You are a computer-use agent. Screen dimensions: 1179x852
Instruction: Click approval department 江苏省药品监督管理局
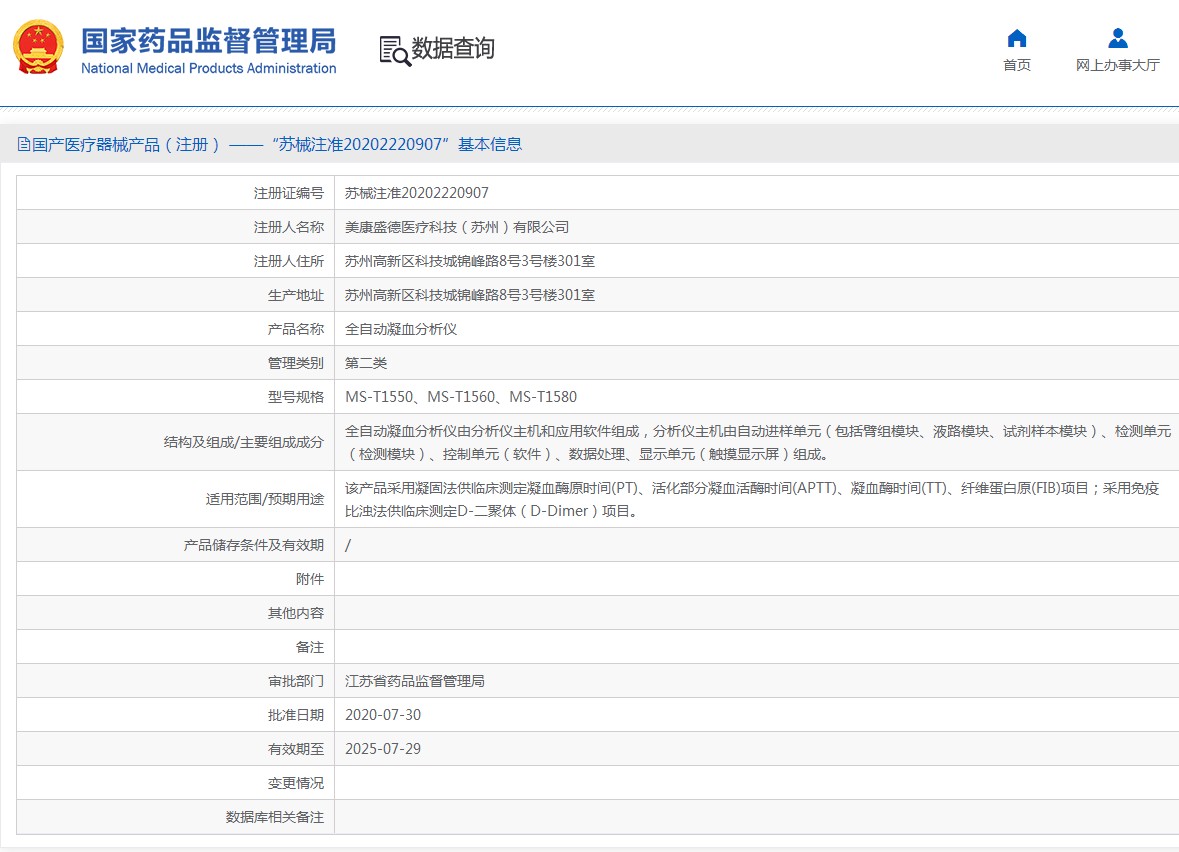(414, 681)
